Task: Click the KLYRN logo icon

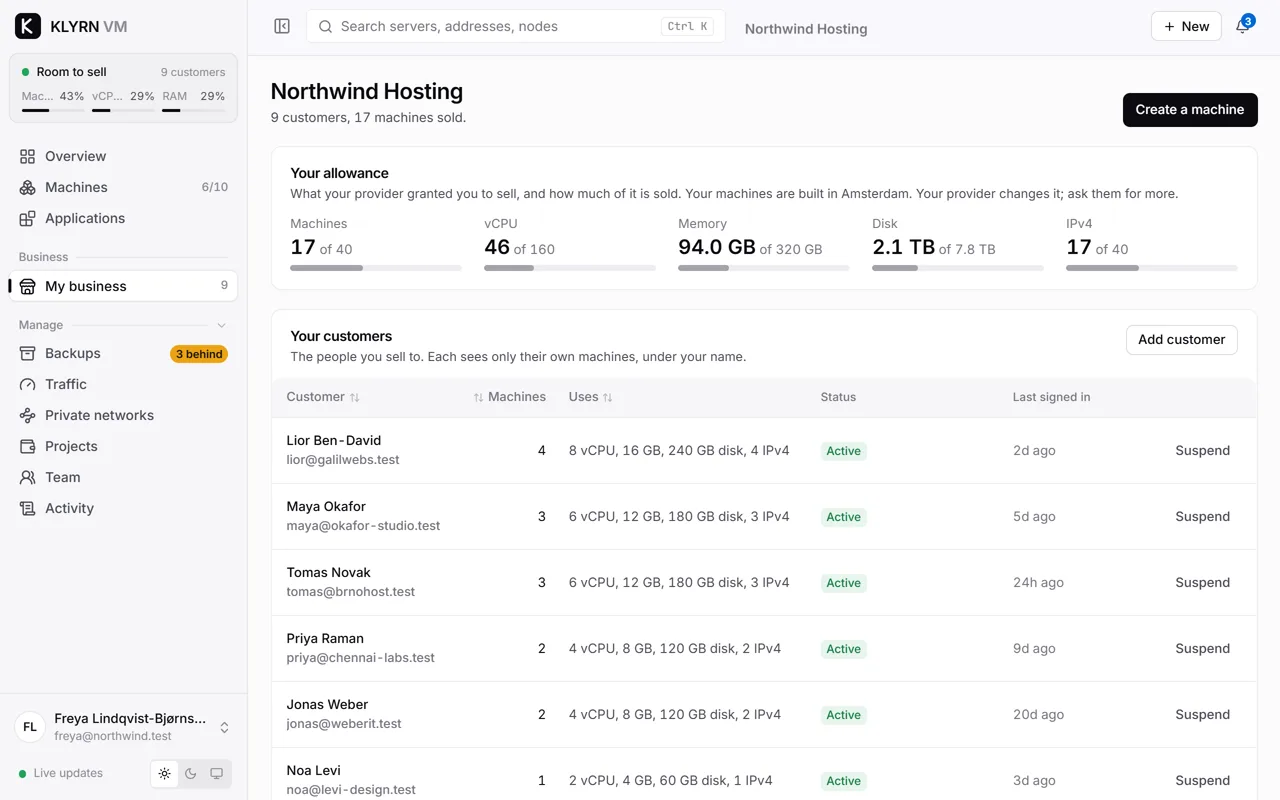Action: pyautogui.click(x=28, y=26)
